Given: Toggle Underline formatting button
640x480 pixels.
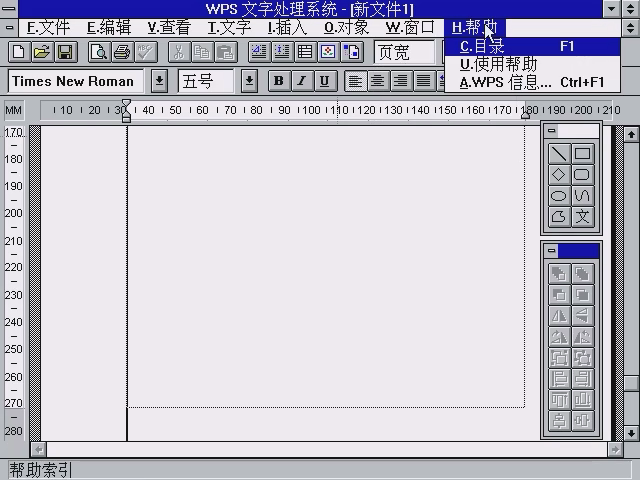Looking at the screenshot, I should (325, 81).
